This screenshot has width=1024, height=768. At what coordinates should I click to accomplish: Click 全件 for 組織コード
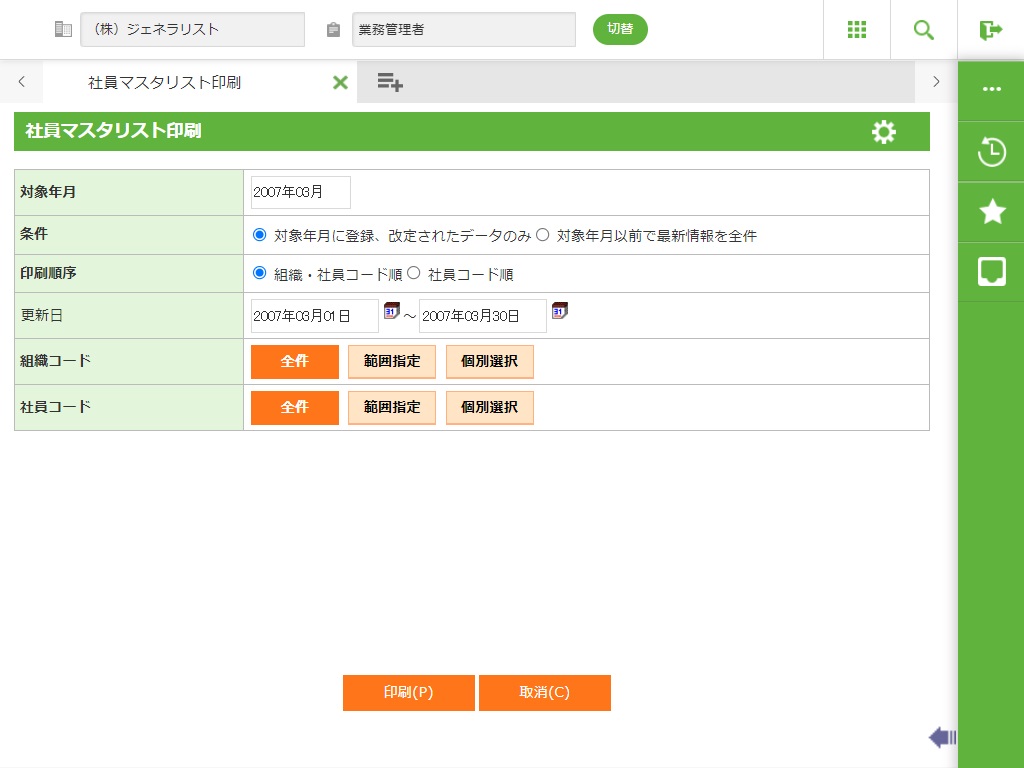pos(295,362)
